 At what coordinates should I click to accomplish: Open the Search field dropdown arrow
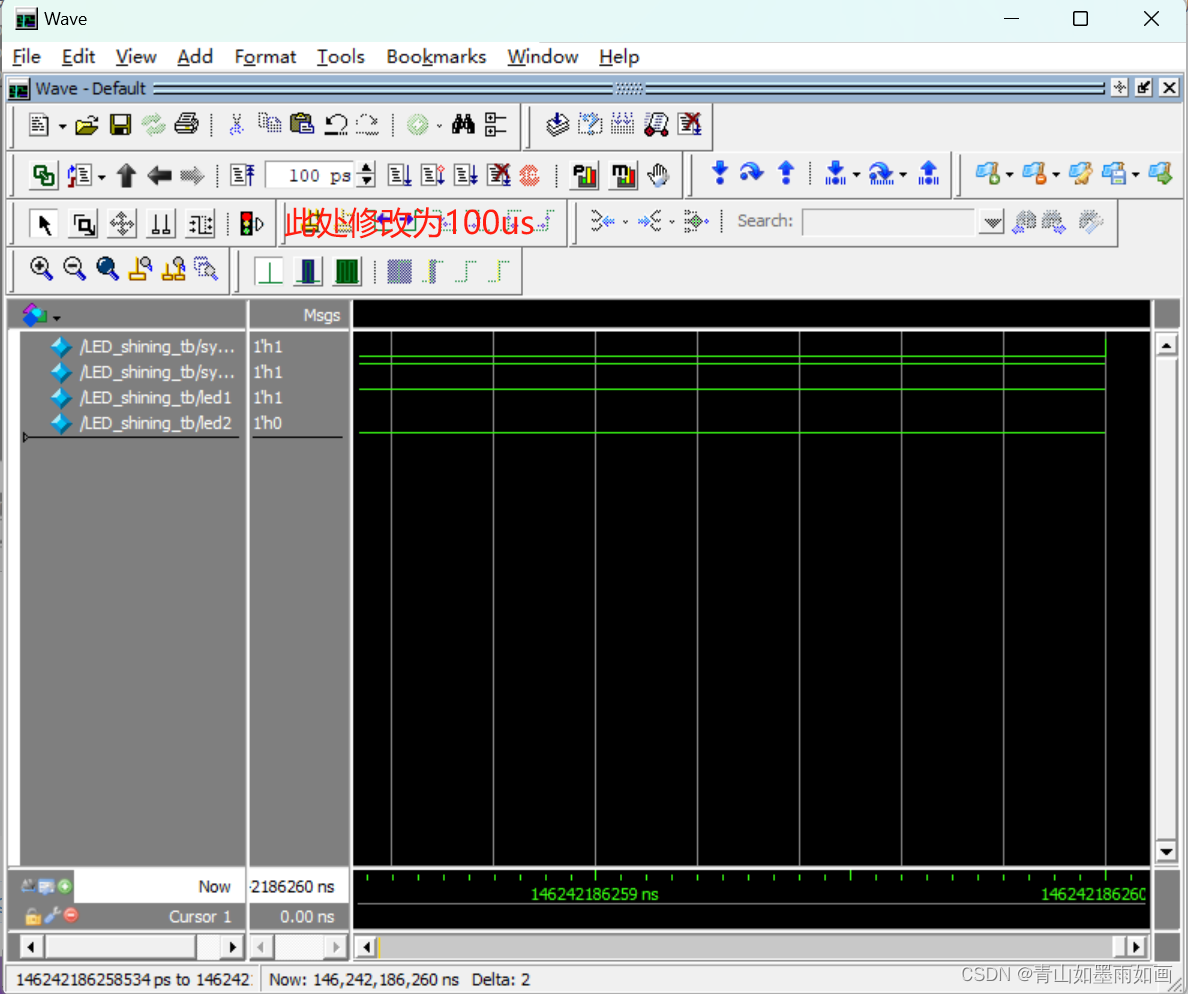991,222
